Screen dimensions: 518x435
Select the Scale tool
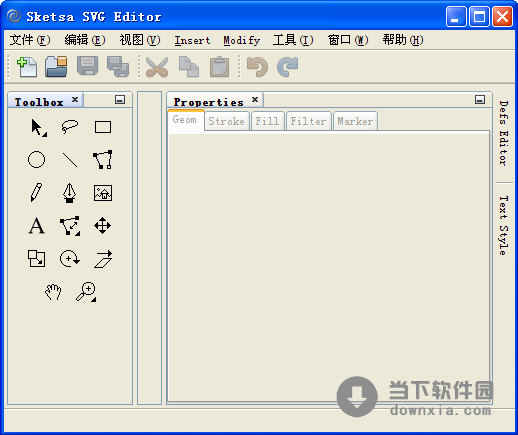[36, 259]
